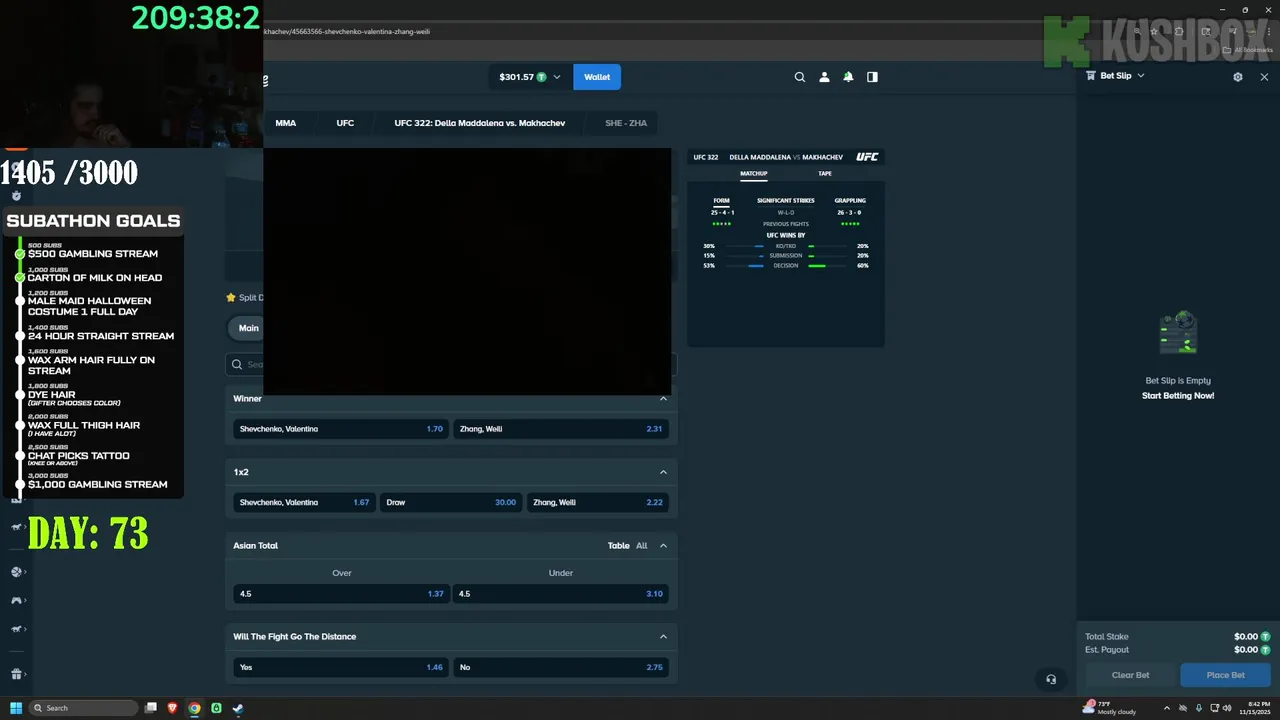
Task: Select the FORM stats tab
Action: (721, 201)
